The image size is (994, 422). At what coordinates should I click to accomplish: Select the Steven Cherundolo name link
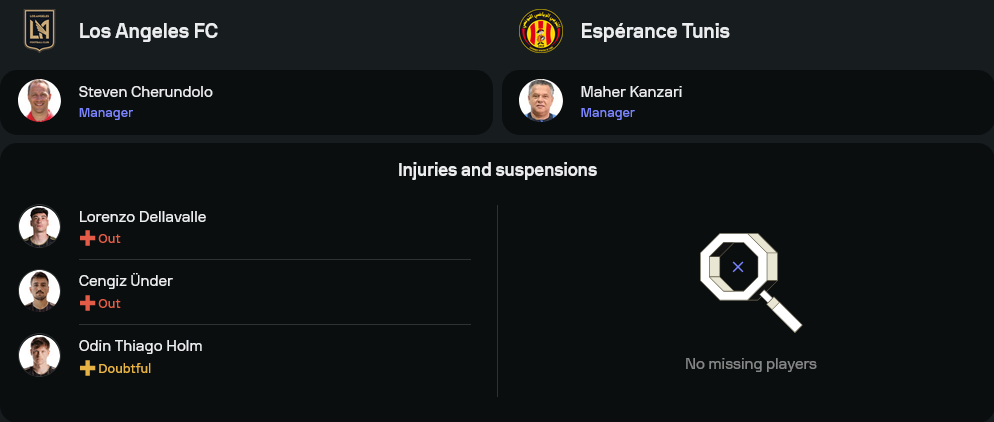tap(145, 92)
